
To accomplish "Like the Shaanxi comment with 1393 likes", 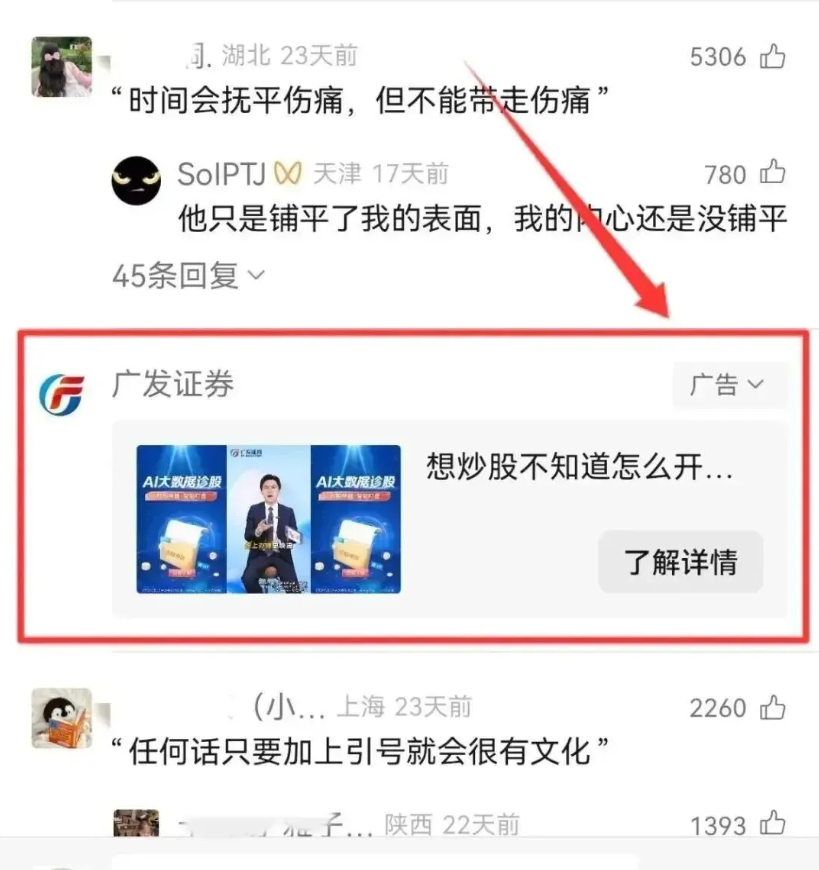I will 772,823.
